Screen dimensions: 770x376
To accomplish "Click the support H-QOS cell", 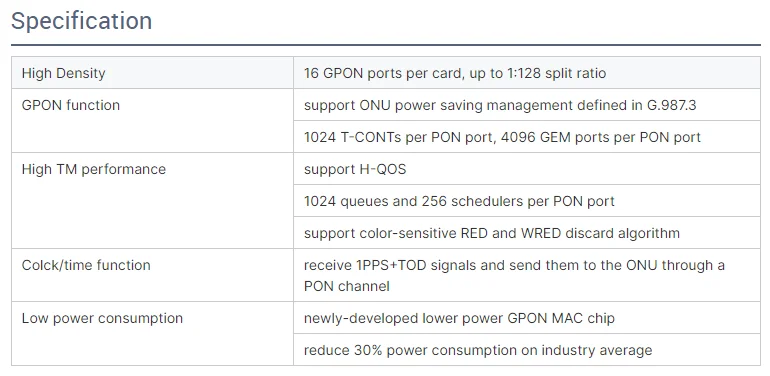I will tap(526, 168).
